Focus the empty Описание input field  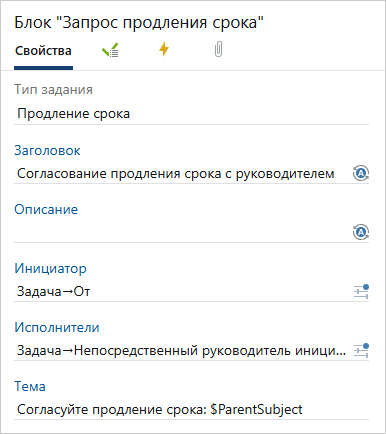tap(182, 232)
